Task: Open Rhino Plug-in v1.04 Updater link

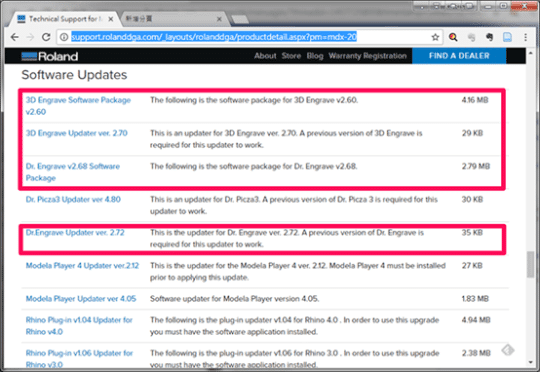Action: [79, 326]
